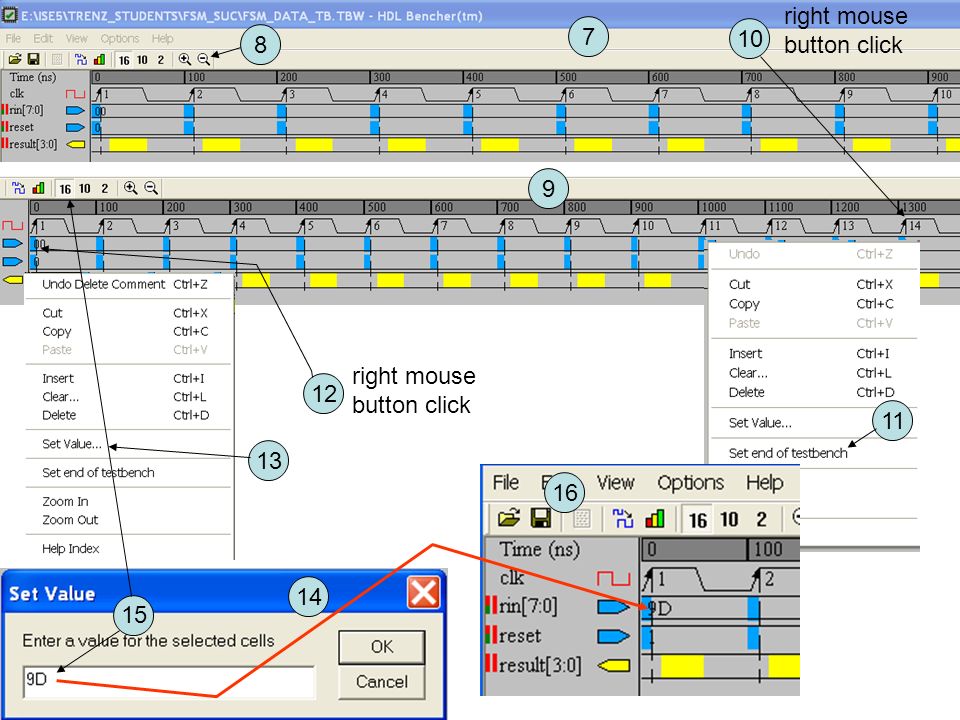
Task: Select radix 16 in top window toolbar
Action: click(124, 60)
